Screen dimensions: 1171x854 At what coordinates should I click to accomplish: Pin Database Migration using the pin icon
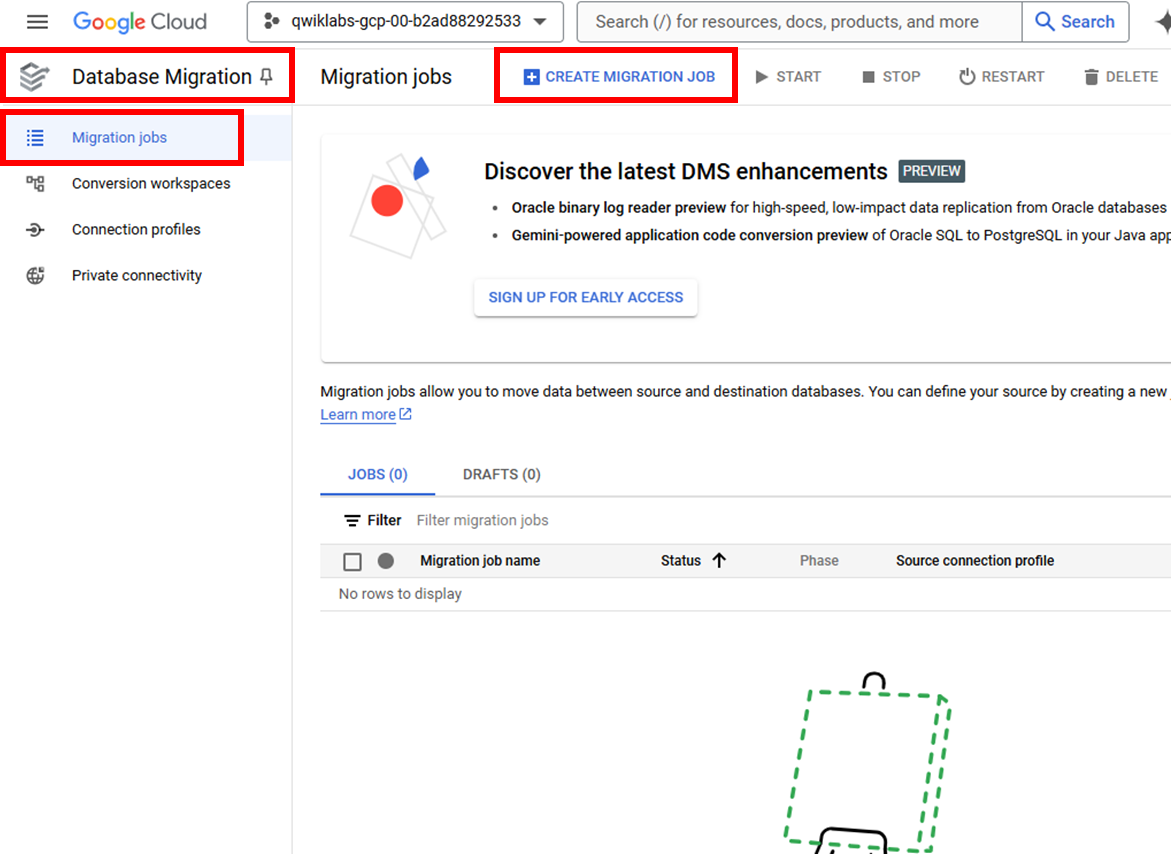tap(267, 76)
